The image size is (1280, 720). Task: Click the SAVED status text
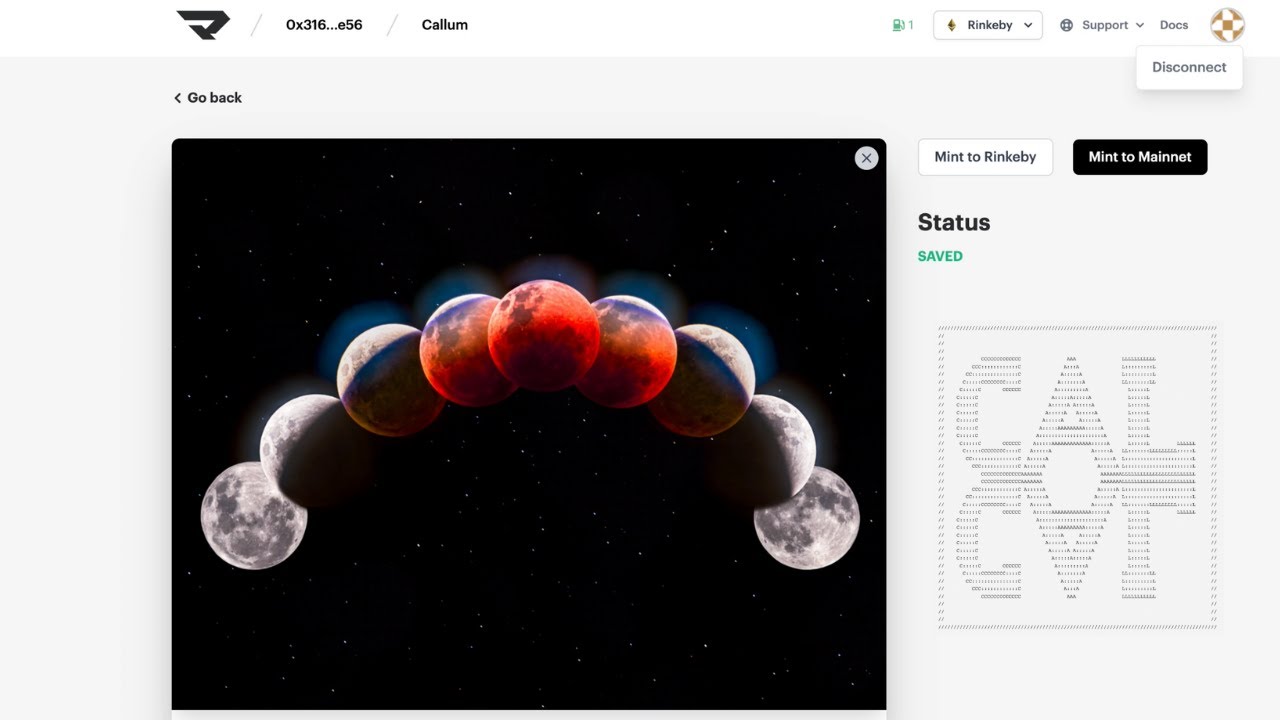pyautogui.click(x=940, y=256)
